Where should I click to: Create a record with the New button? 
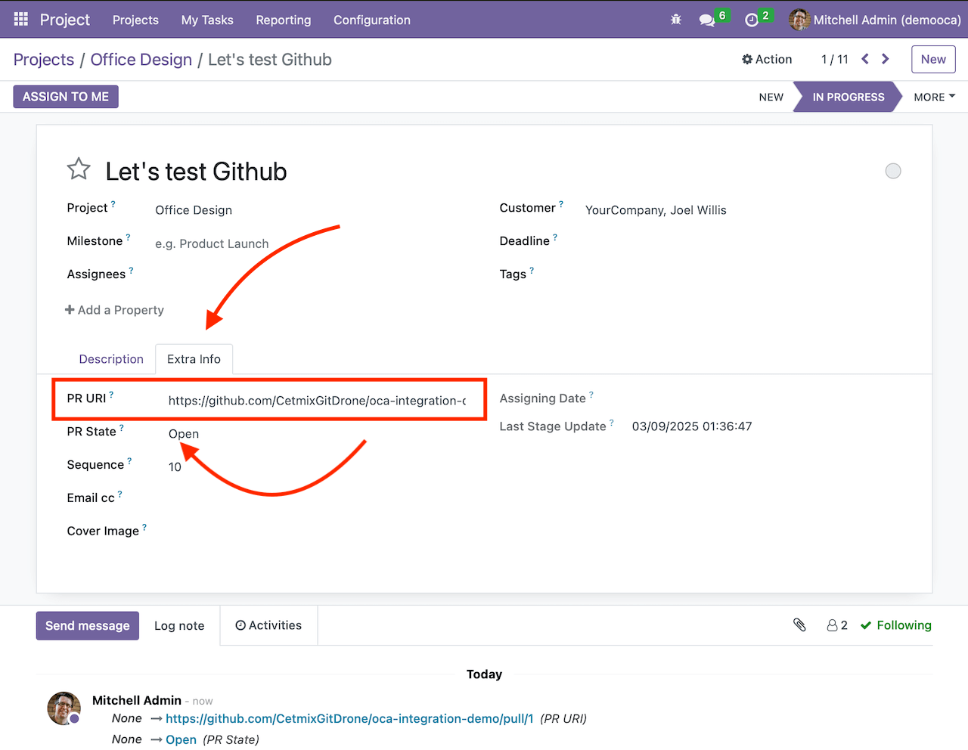932,59
